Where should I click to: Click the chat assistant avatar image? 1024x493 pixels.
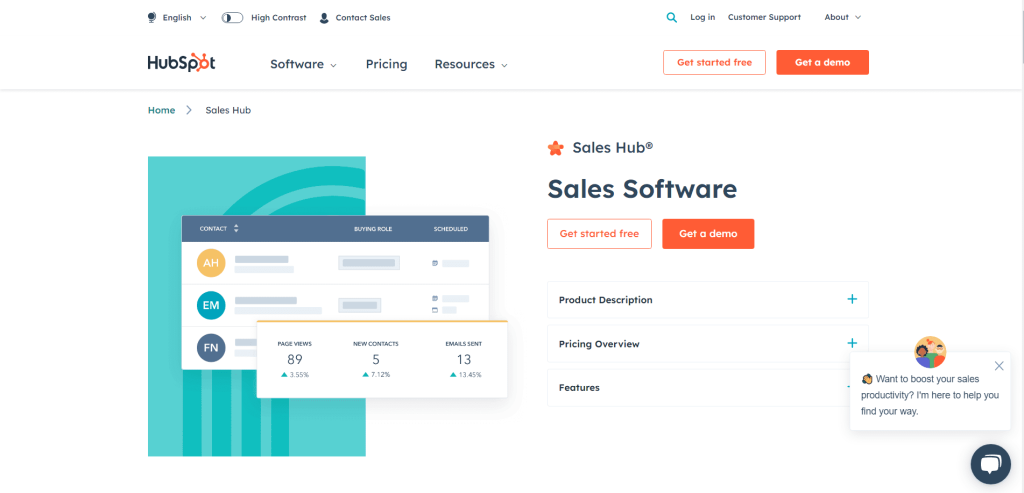pyautogui.click(x=930, y=353)
